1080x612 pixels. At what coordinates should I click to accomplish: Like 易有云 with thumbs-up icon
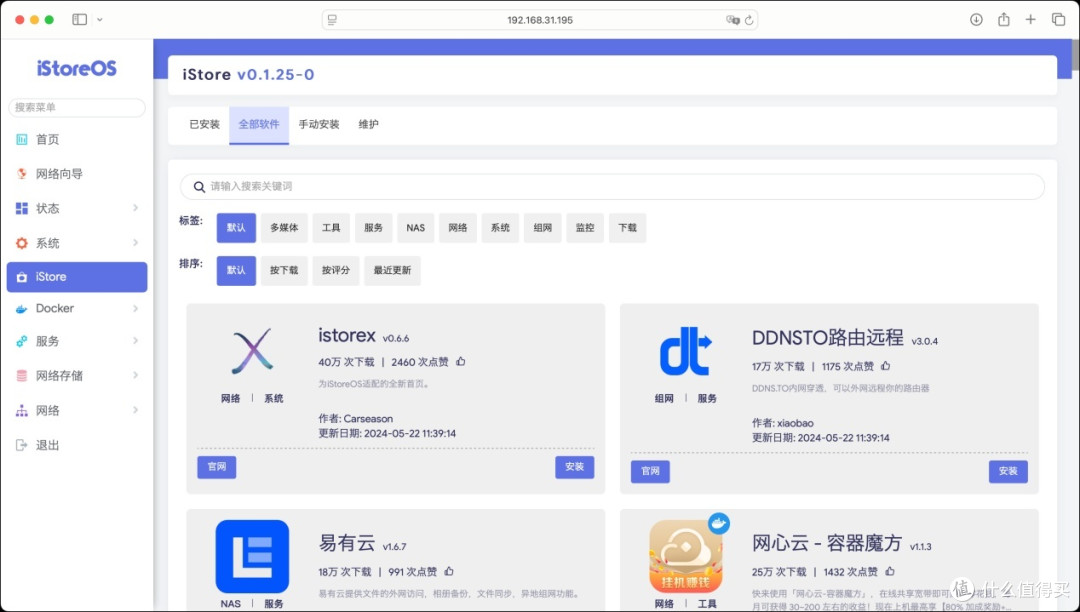click(x=449, y=571)
